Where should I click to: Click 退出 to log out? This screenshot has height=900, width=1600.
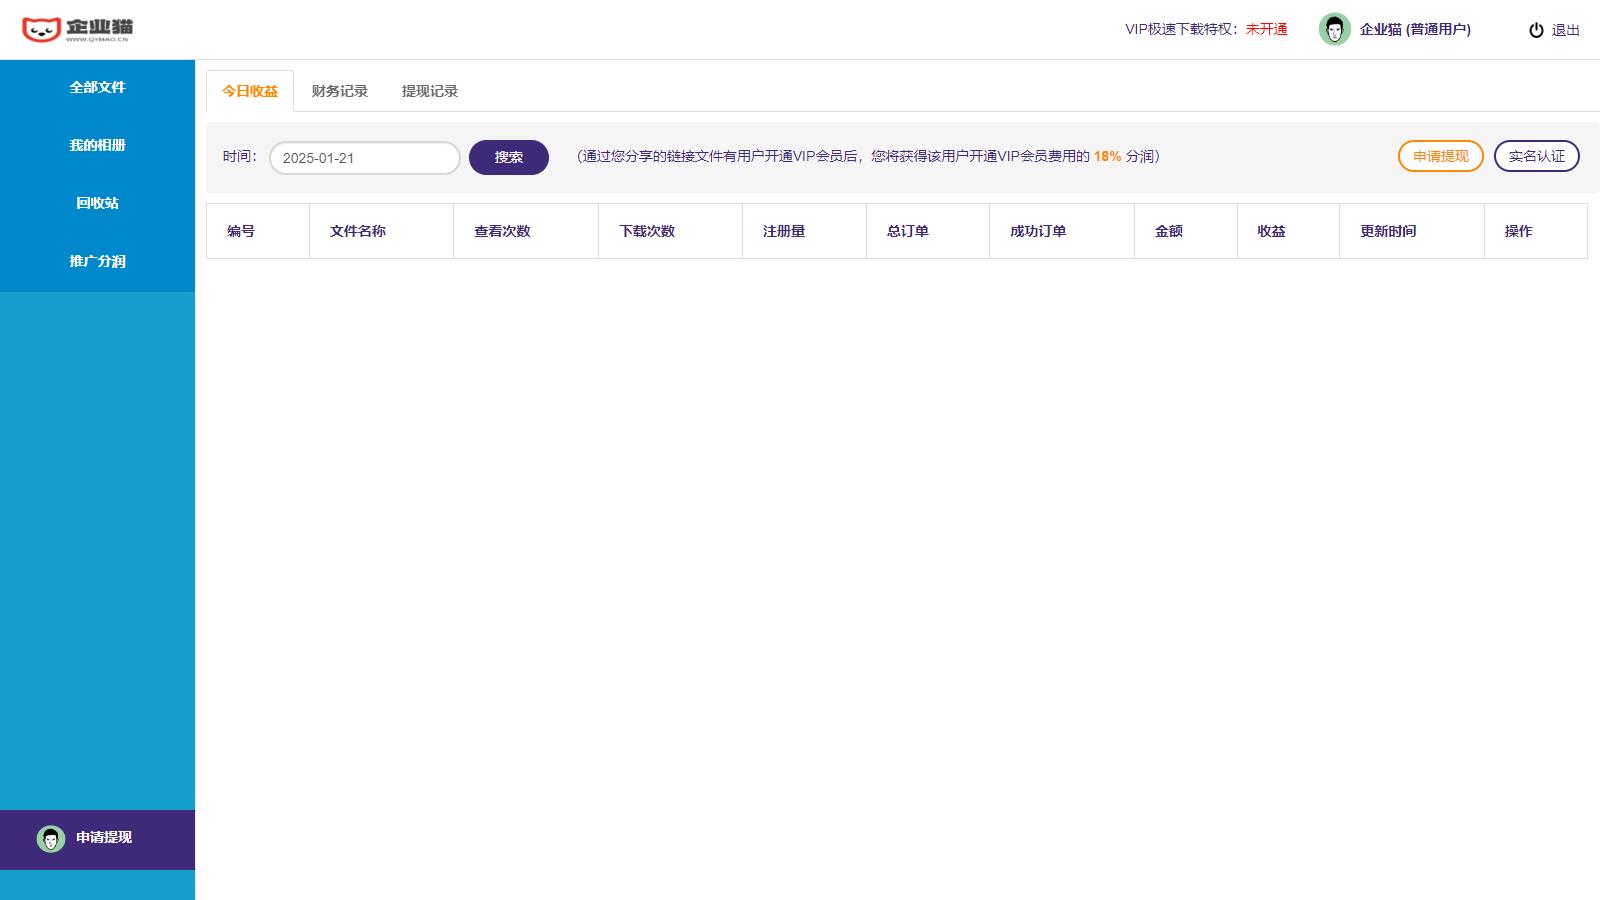click(1565, 30)
